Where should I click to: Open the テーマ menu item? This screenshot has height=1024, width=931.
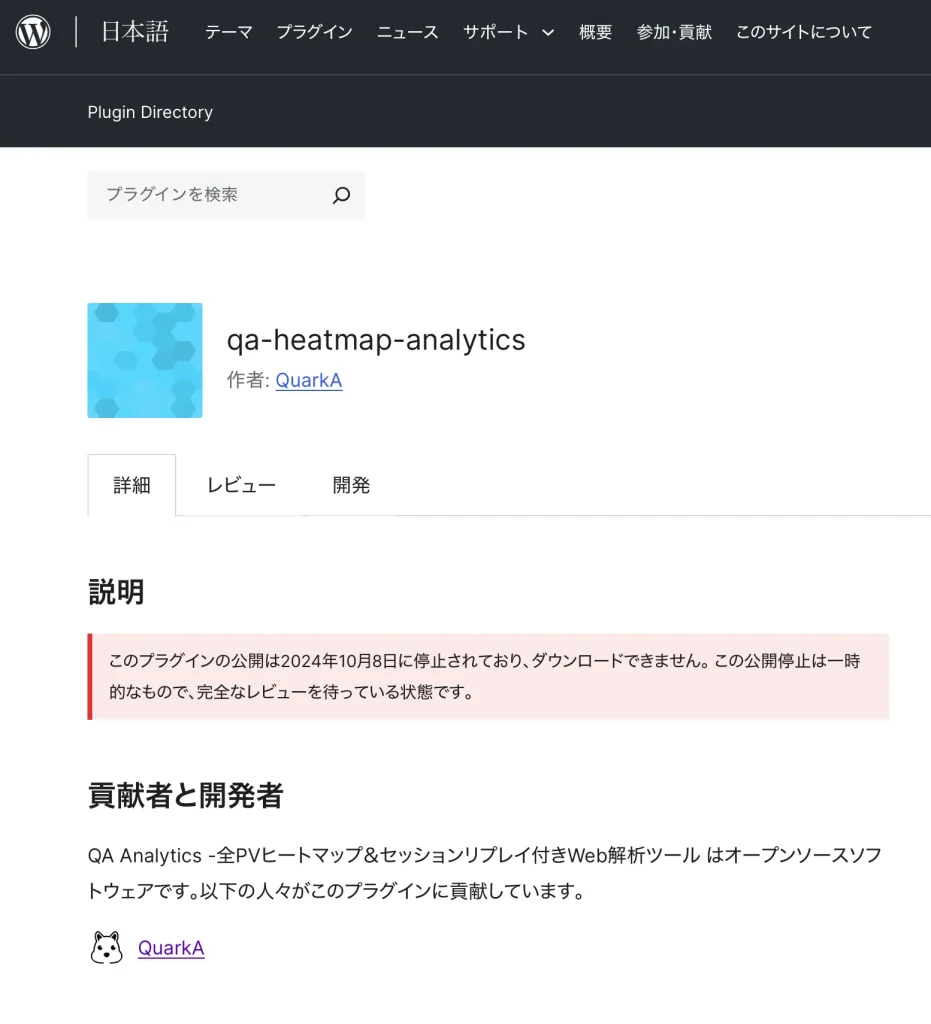pos(229,32)
